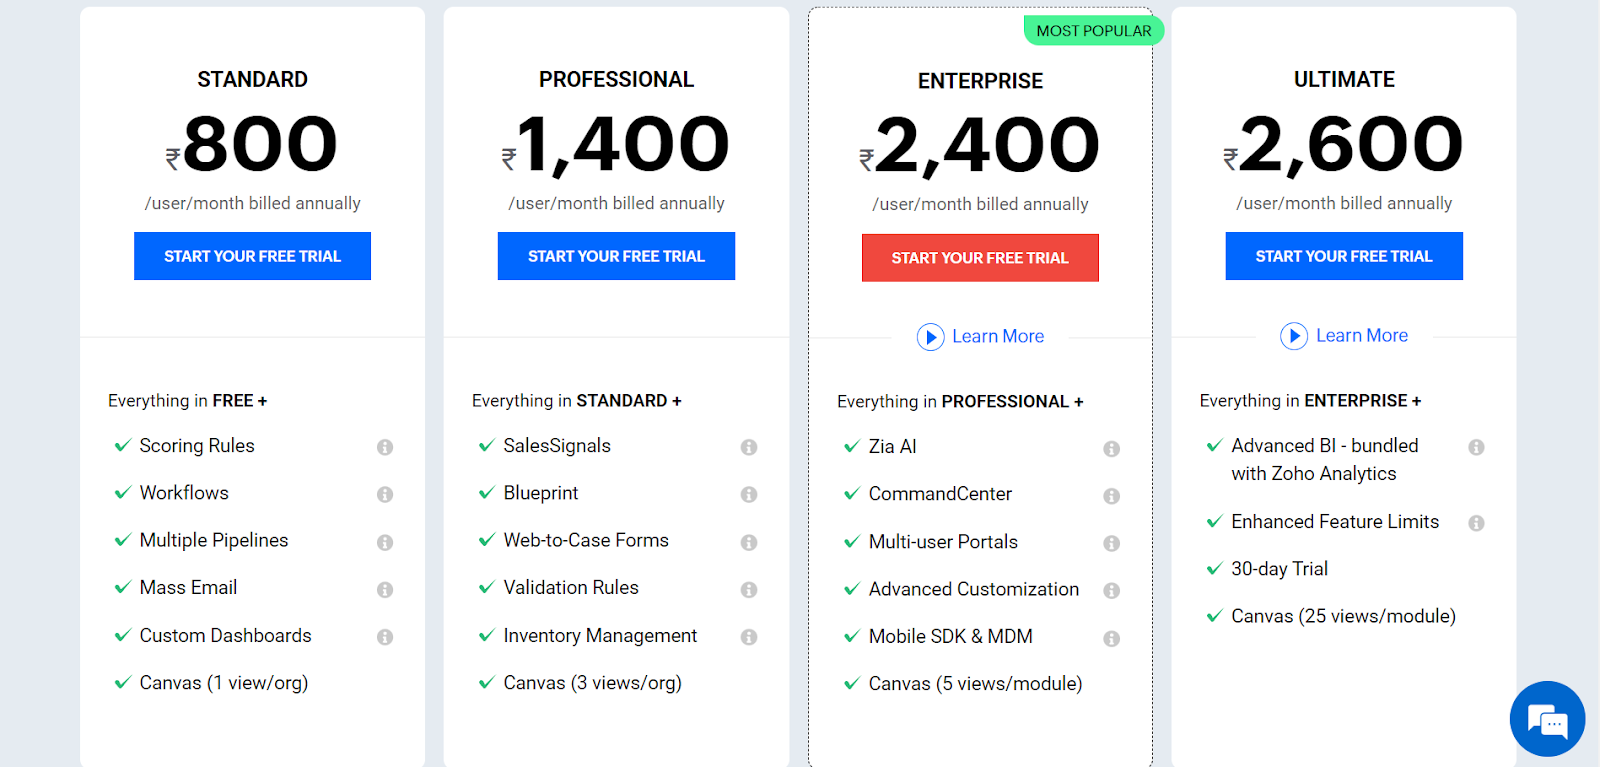Click info icon beside Custom Dashboards
Screen dimensions: 1600x767
click(385, 637)
